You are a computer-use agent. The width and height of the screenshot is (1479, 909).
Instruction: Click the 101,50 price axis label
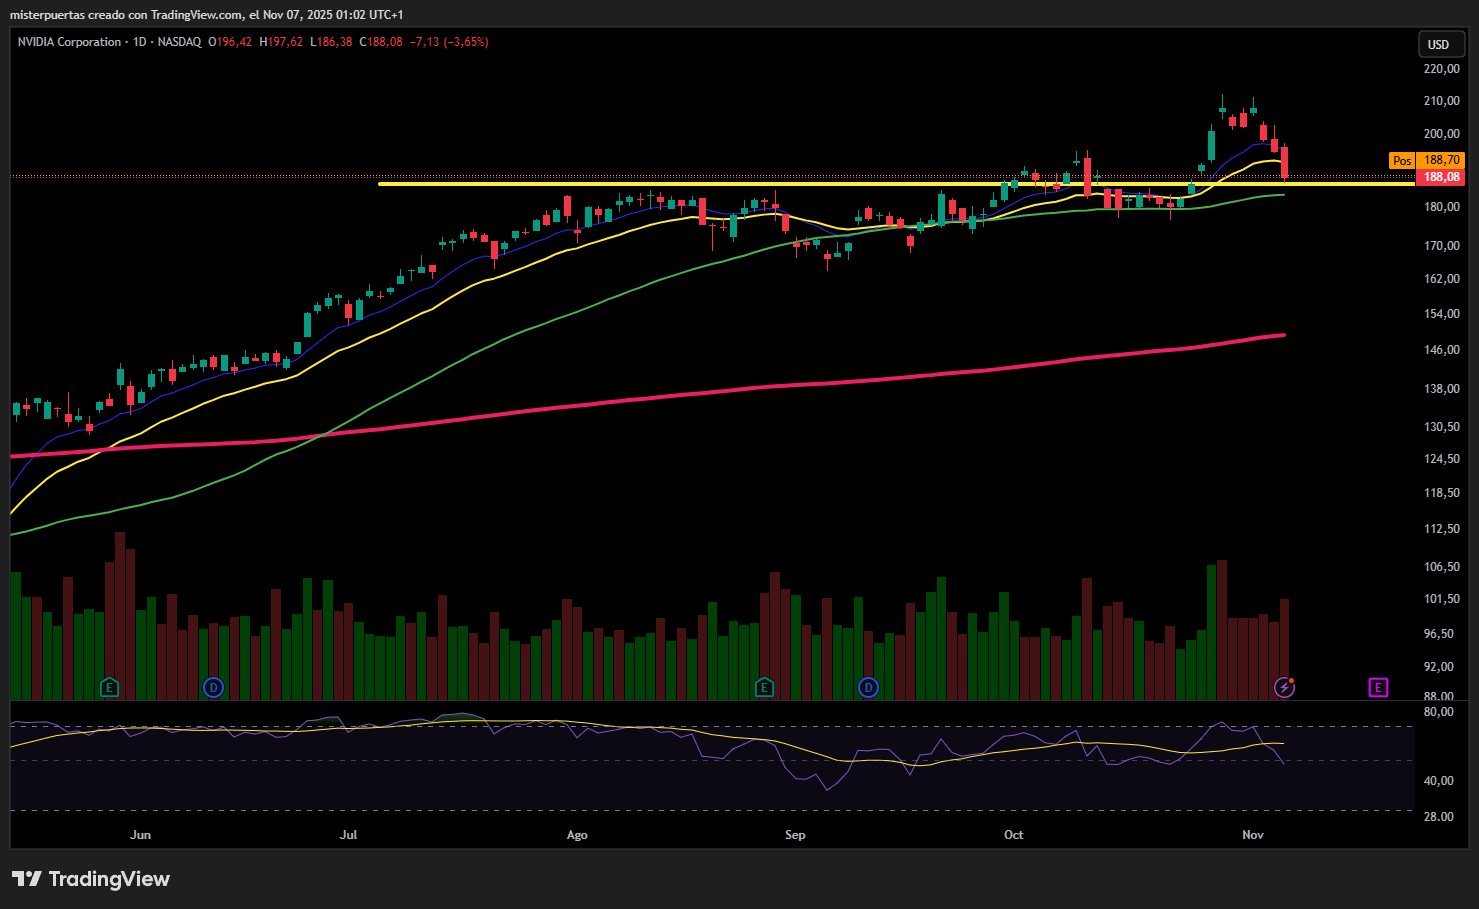tap(1441, 599)
